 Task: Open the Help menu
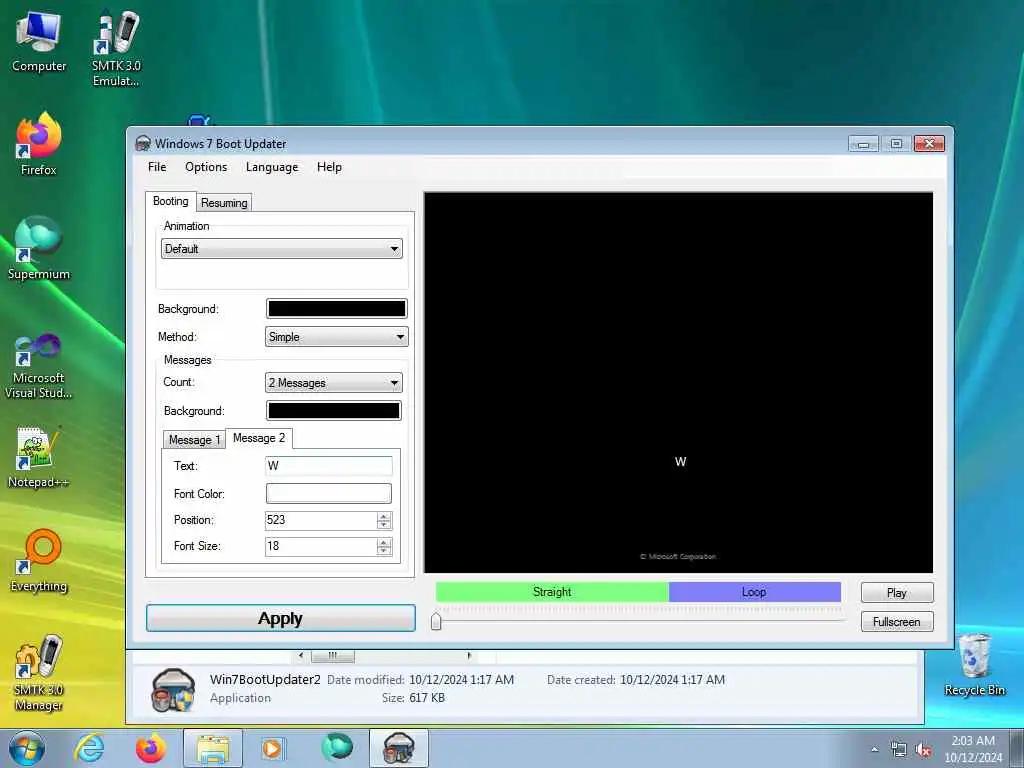coord(329,167)
